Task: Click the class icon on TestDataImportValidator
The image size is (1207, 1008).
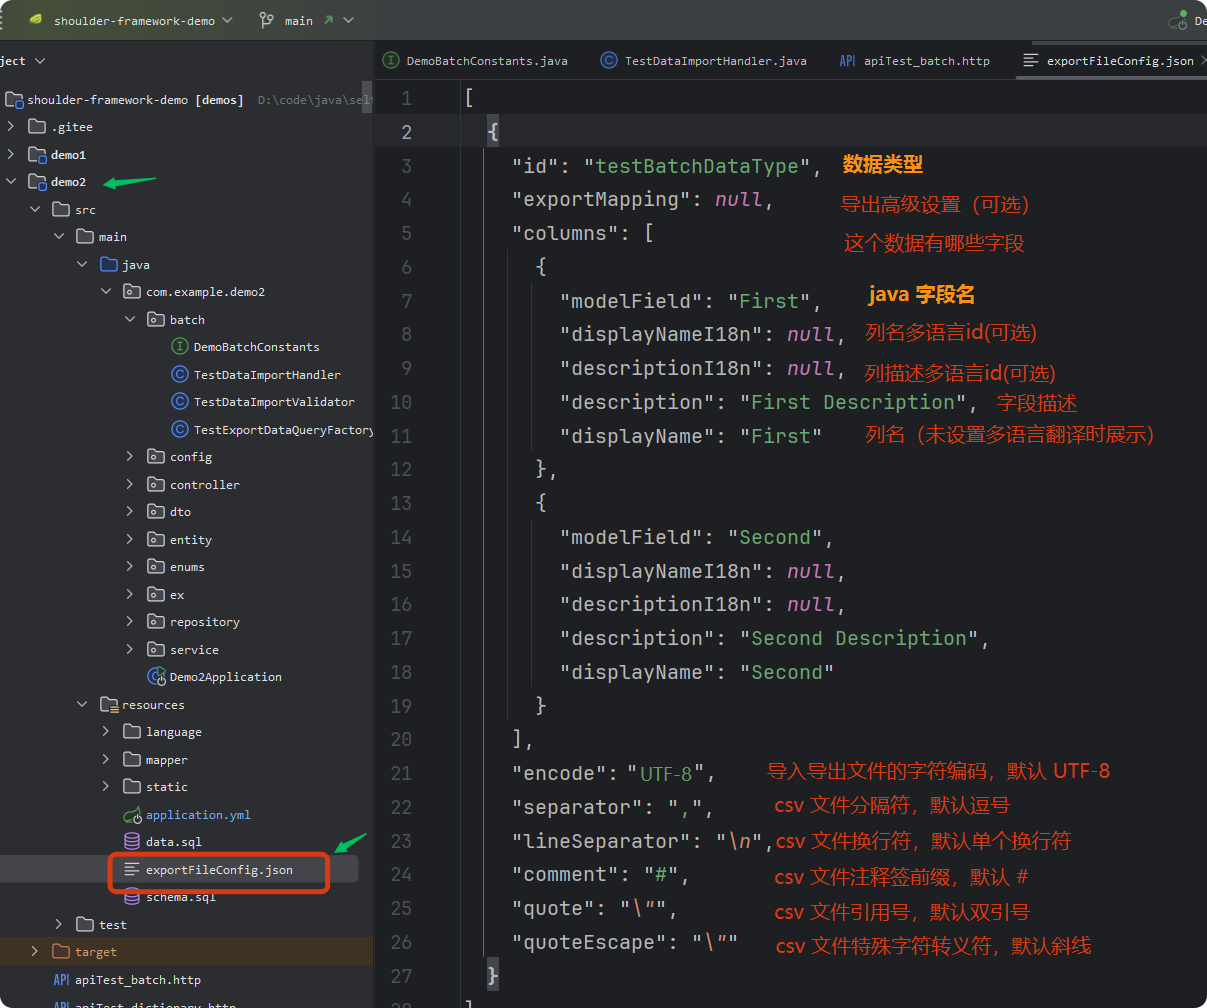Action: [180, 402]
